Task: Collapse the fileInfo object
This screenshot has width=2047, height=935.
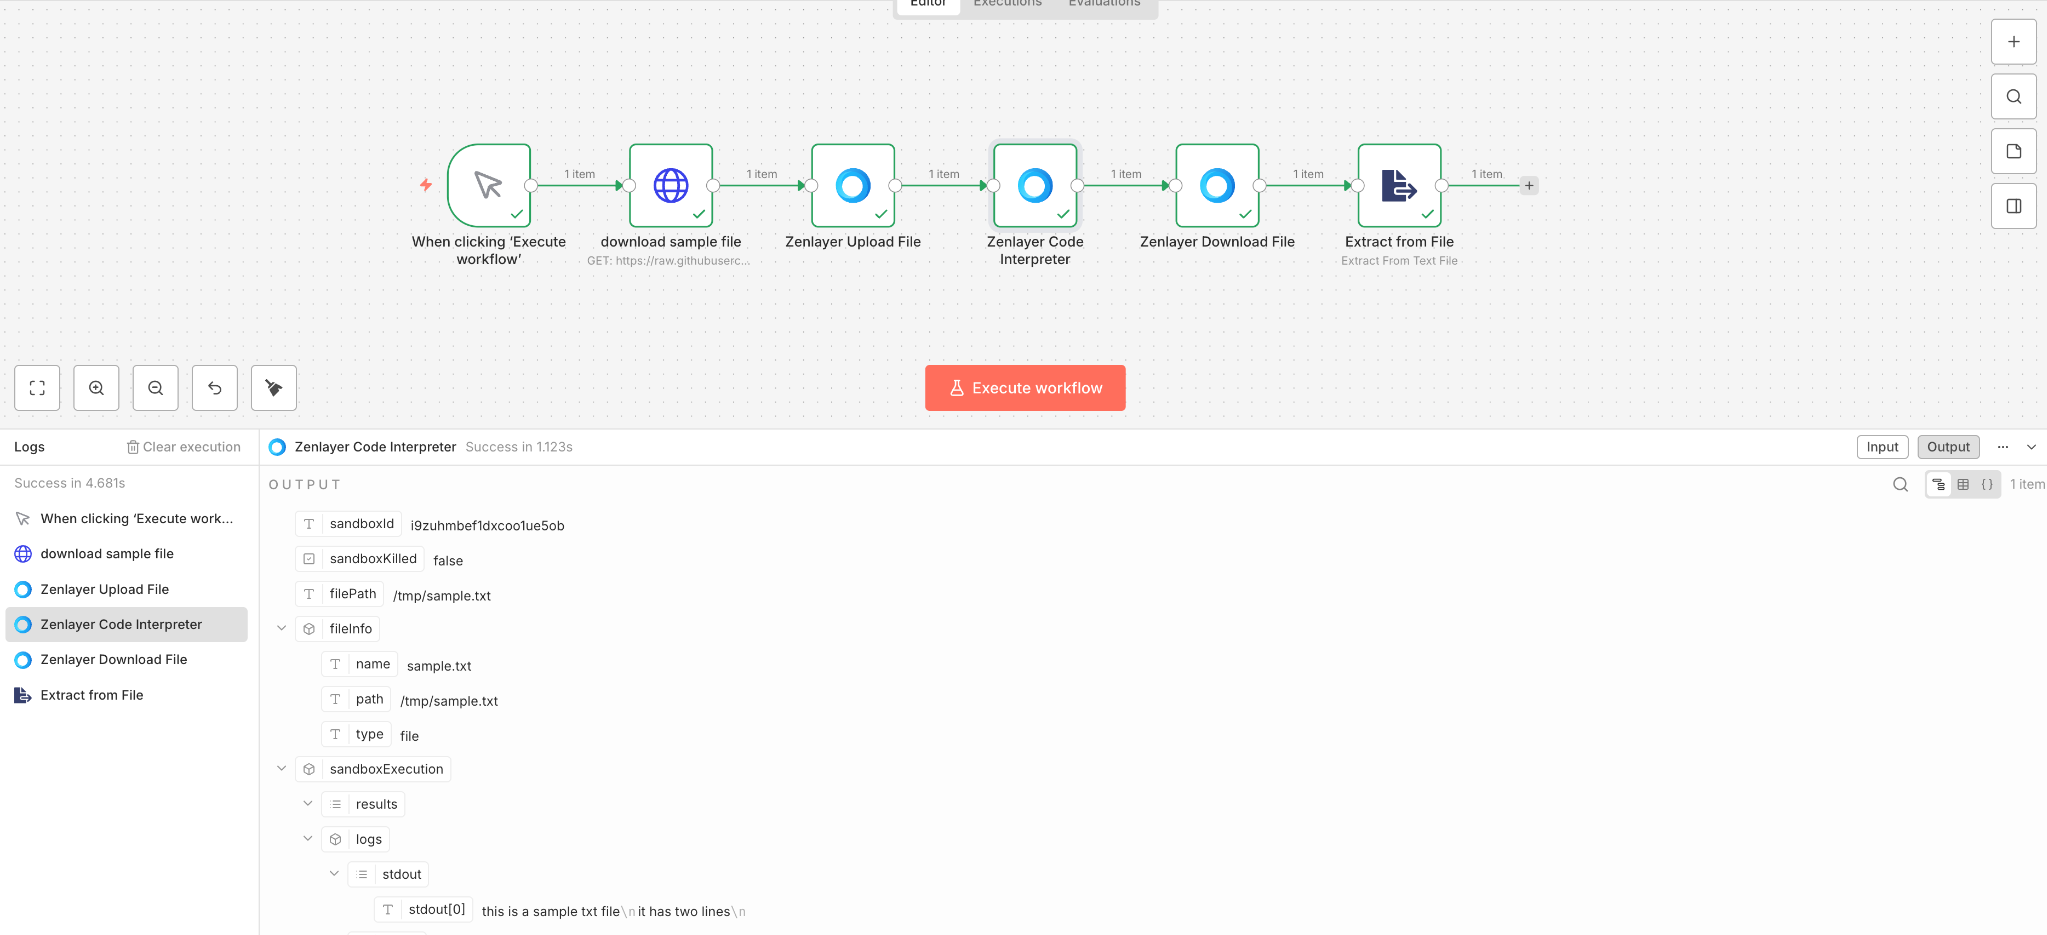Action: point(282,628)
